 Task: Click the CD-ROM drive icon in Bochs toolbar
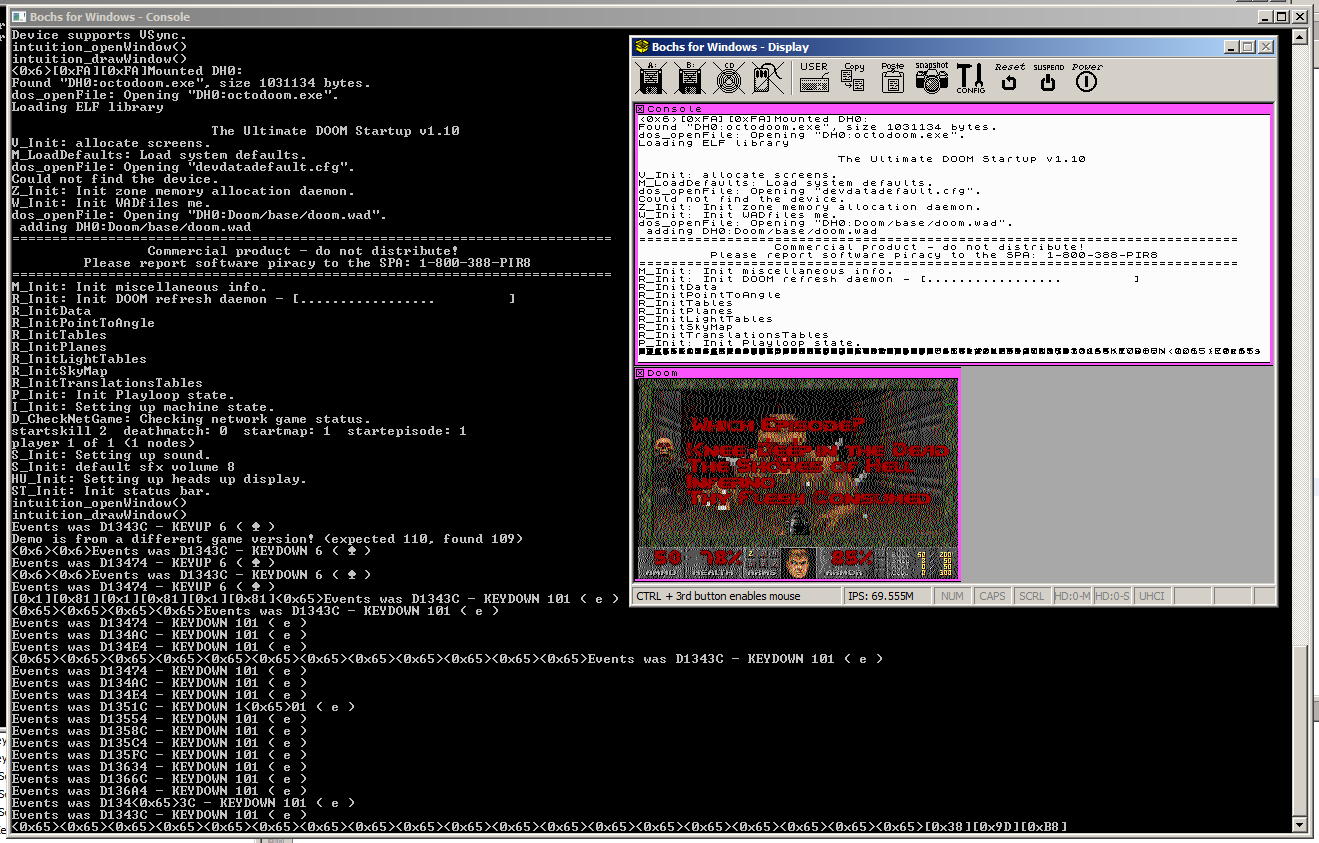pyautogui.click(x=728, y=77)
